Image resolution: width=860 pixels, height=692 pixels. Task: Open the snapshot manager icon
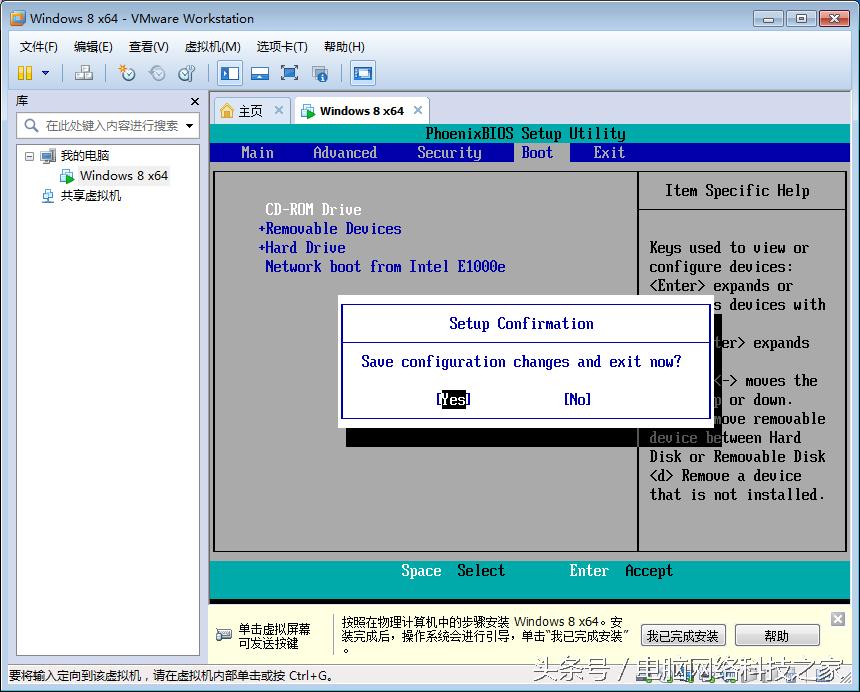pyautogui.click(x=187, y=73)
